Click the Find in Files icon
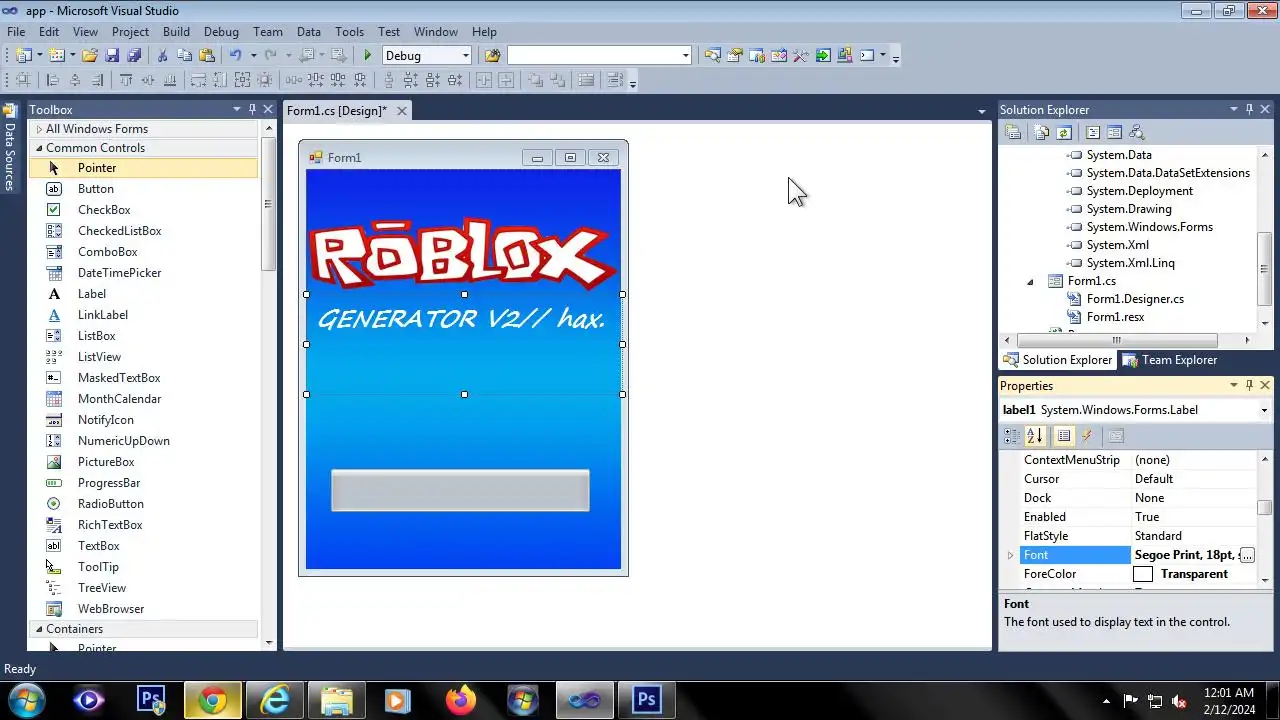Image resolution: width=1280 pixels, height=720 pixels. pyautogui.click(x=492, y=56)
